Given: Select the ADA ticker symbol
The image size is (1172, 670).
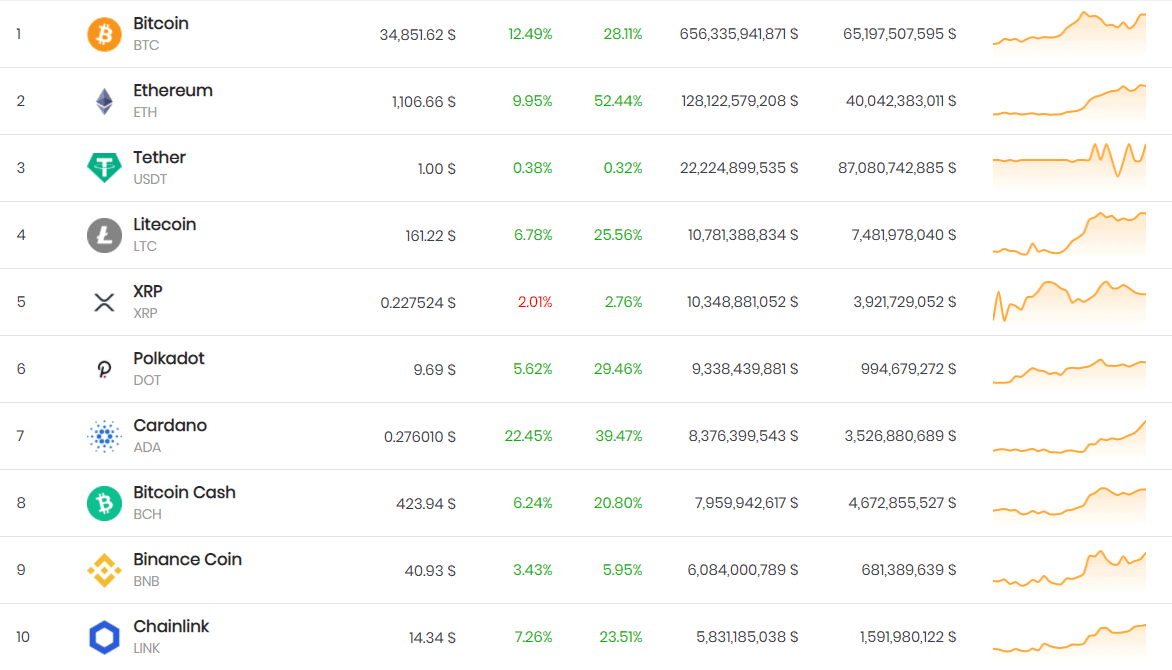Looking at the screenshot, I should (146, 447).
